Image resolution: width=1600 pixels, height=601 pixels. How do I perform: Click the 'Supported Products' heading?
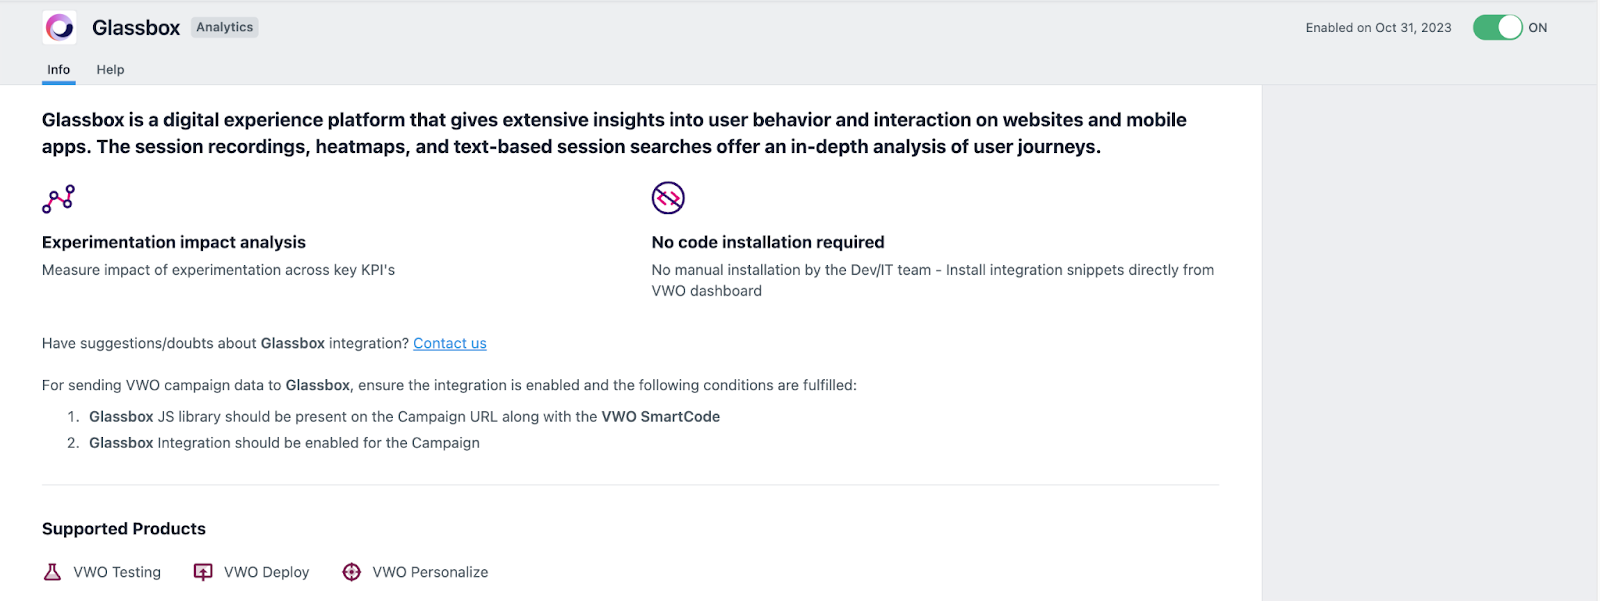[x=124, y=529]
